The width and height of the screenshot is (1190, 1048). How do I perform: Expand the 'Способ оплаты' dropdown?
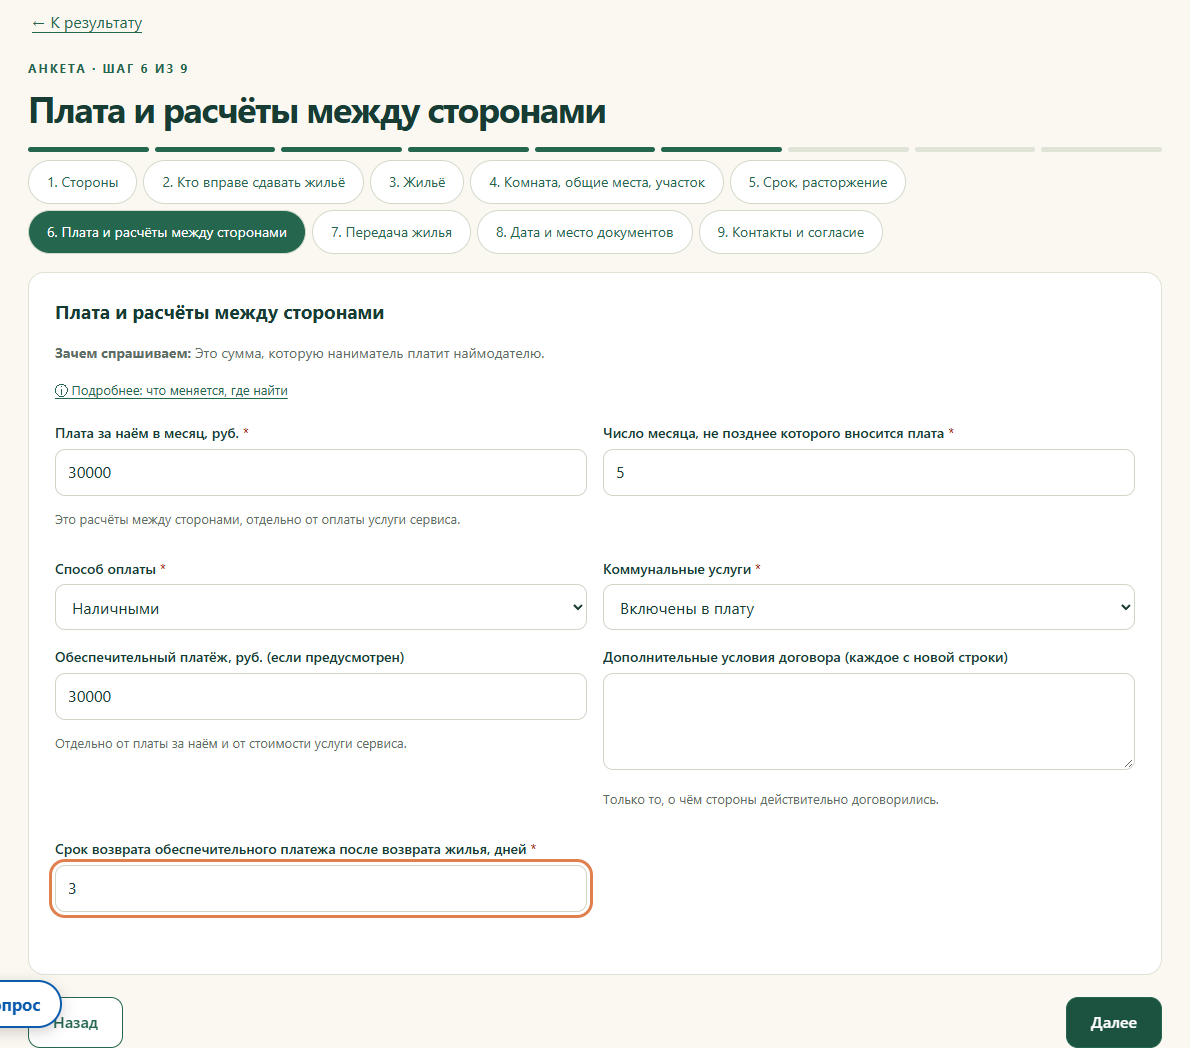[x=320, y=607]
